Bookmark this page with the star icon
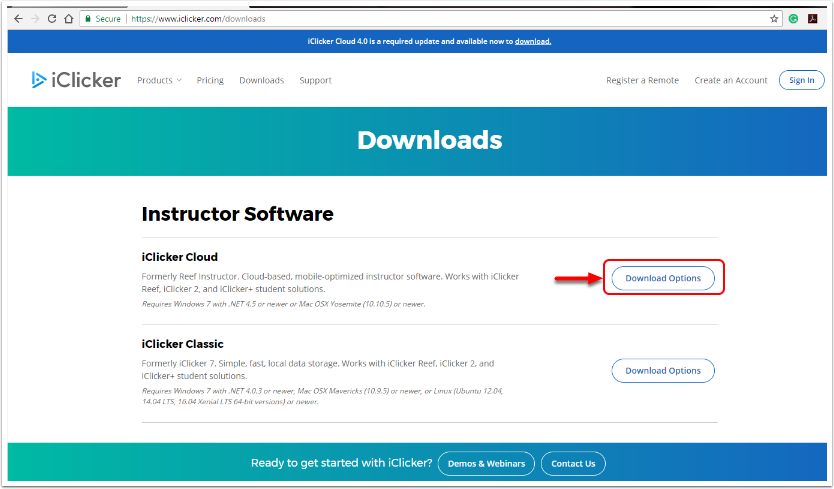 pos(774,19)
